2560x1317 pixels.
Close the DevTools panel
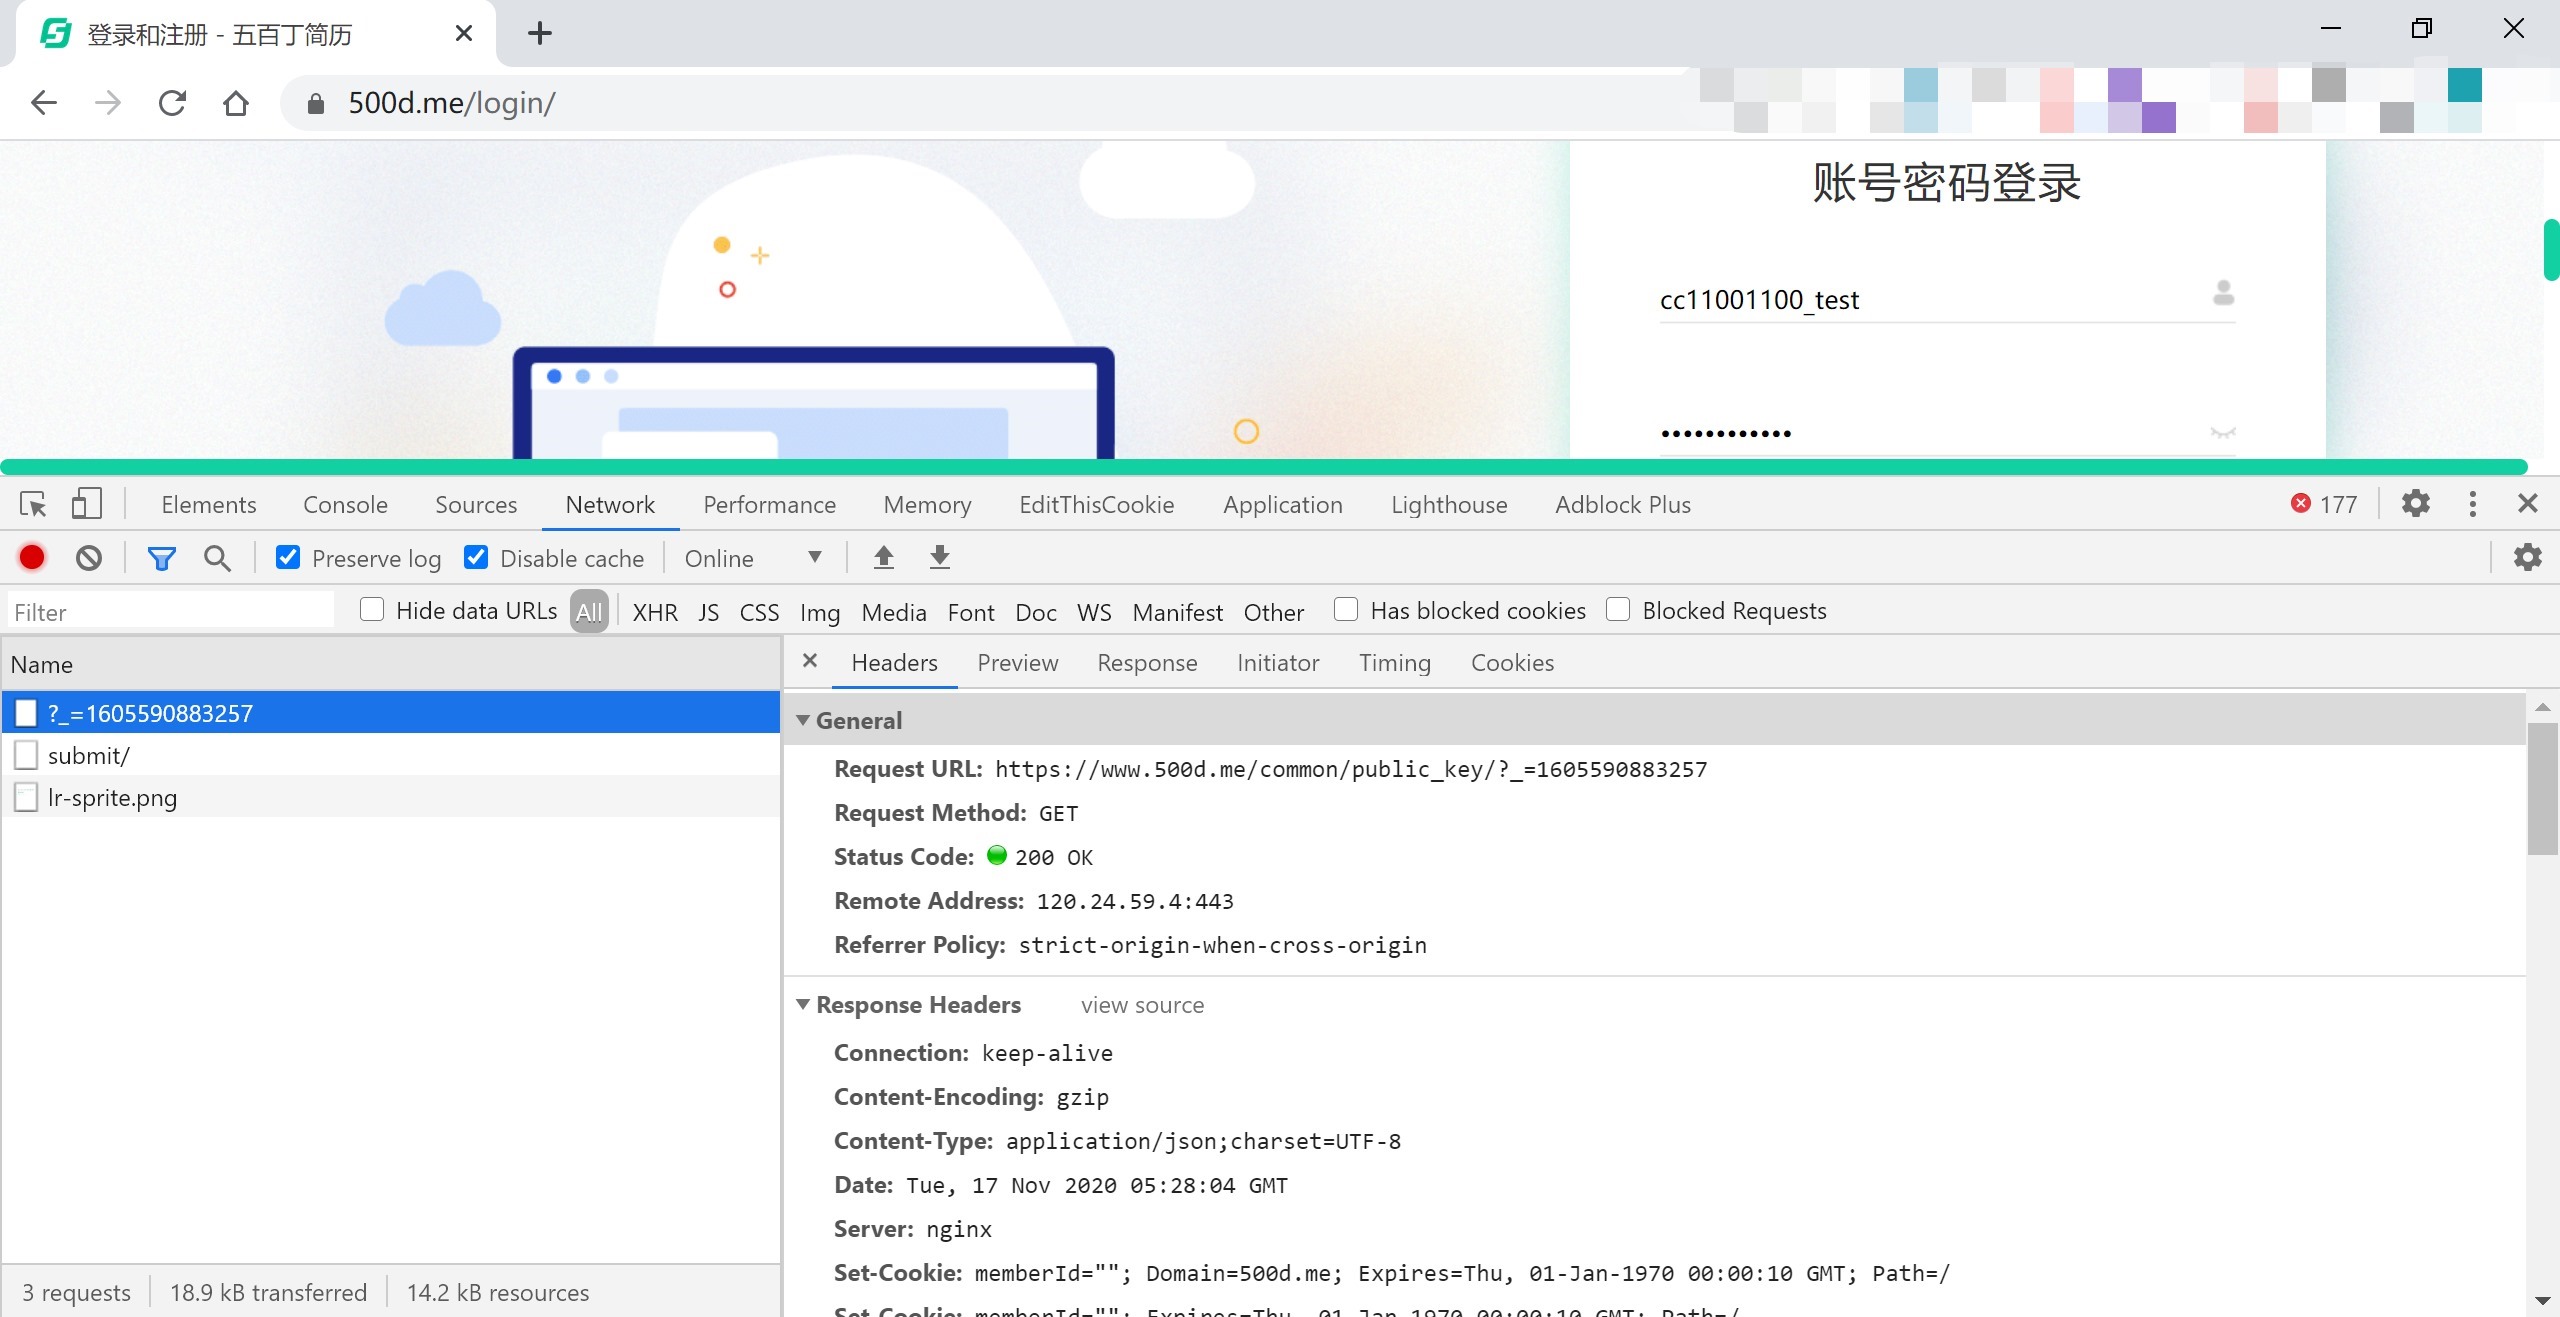click(2527, 503)
